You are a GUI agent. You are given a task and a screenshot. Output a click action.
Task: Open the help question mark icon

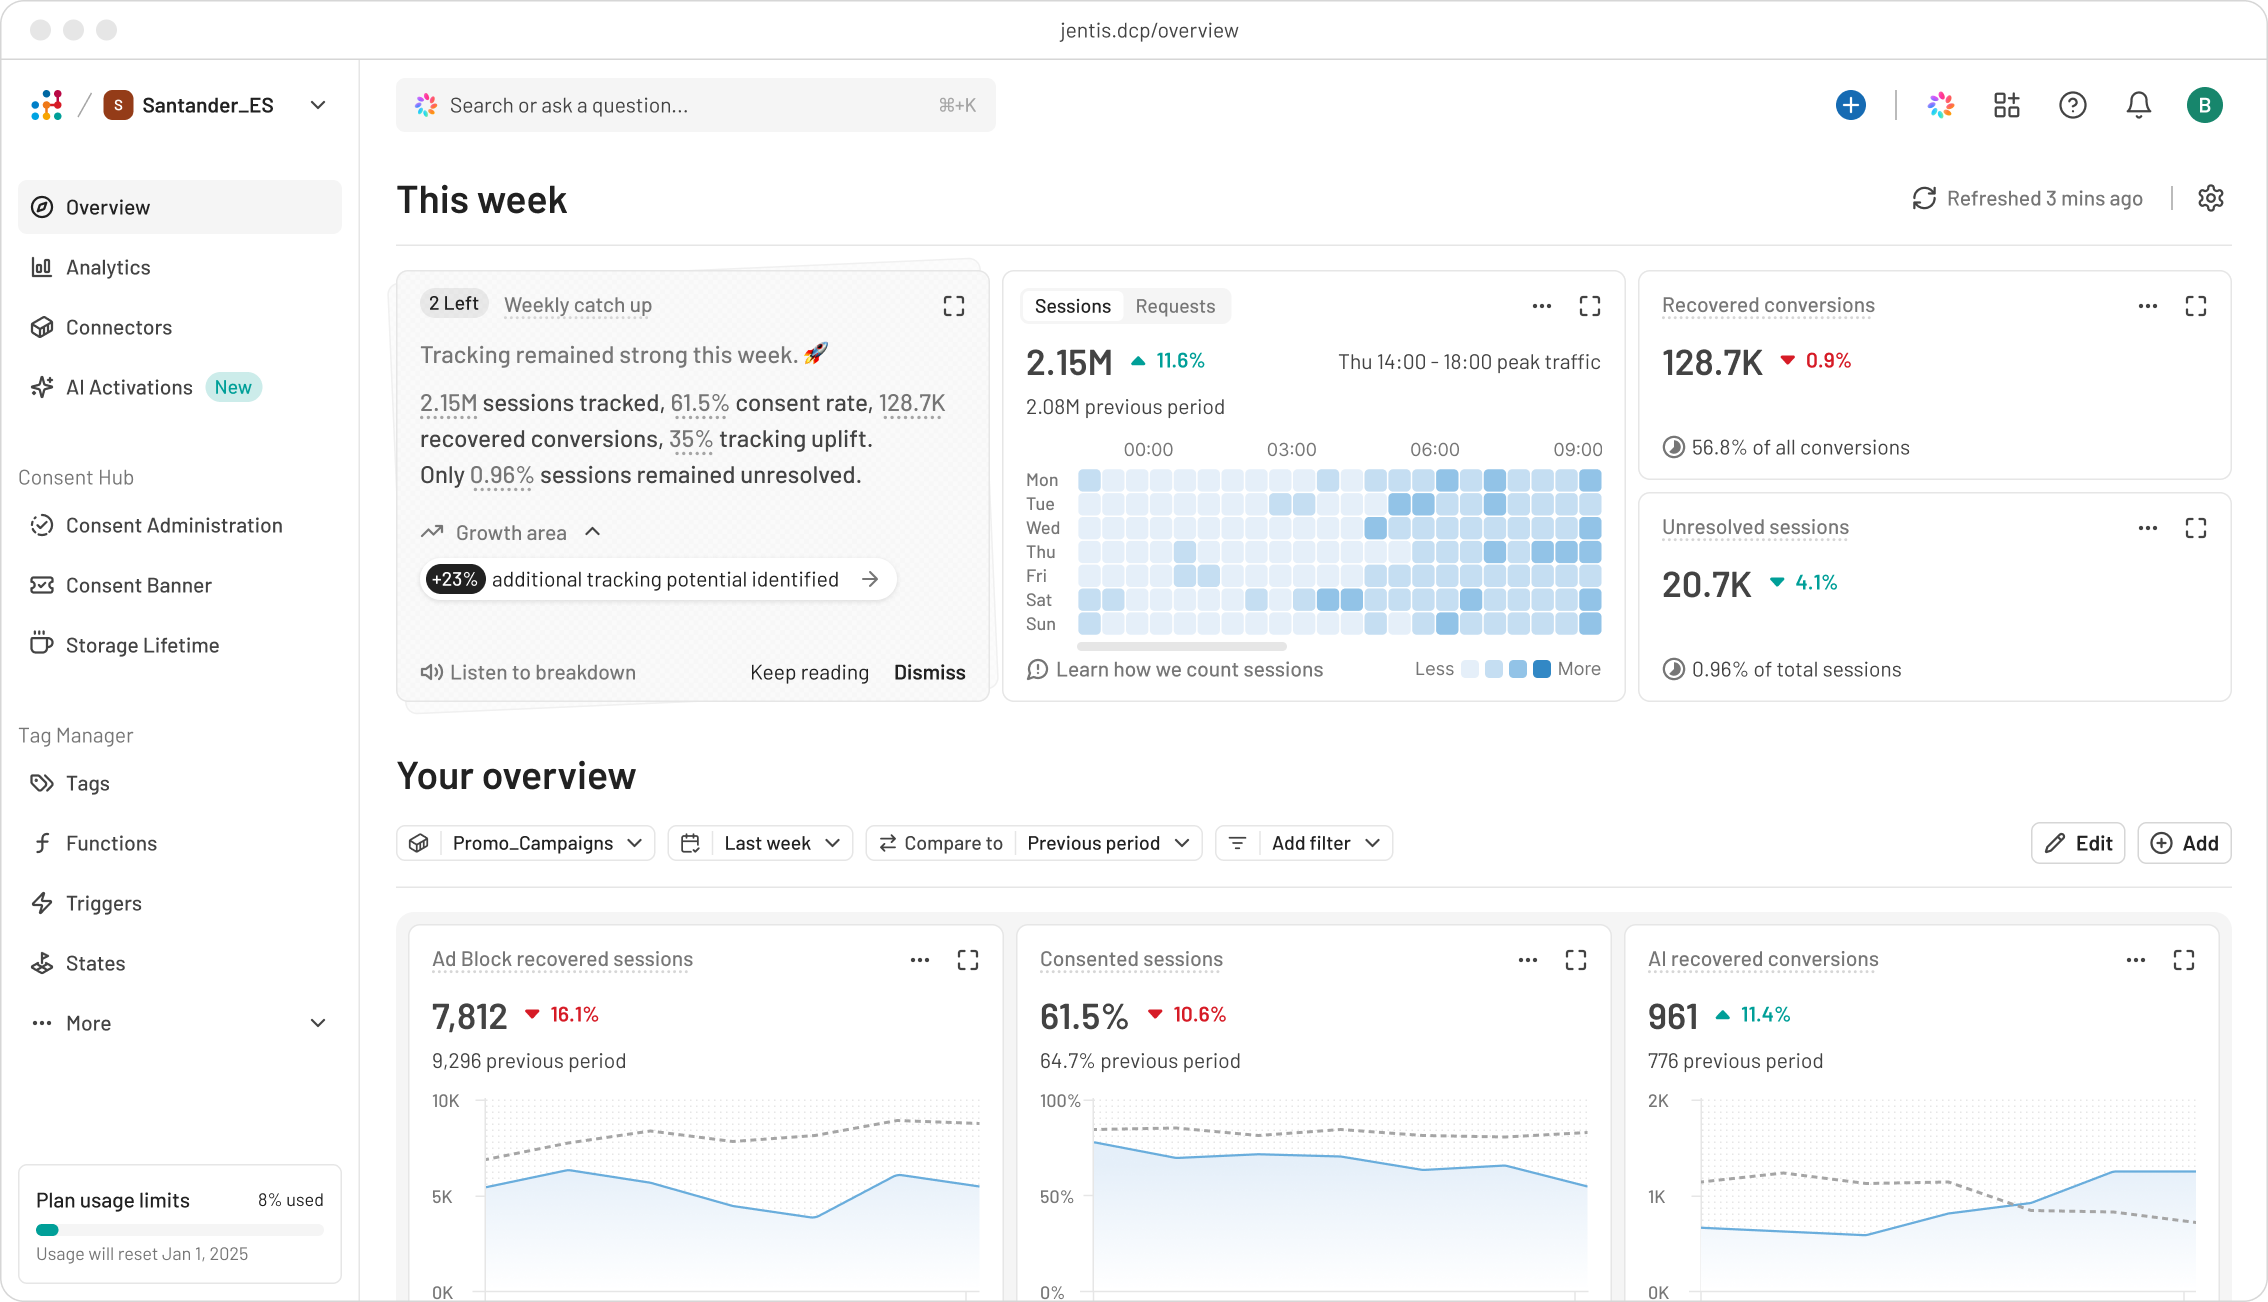2073,105
